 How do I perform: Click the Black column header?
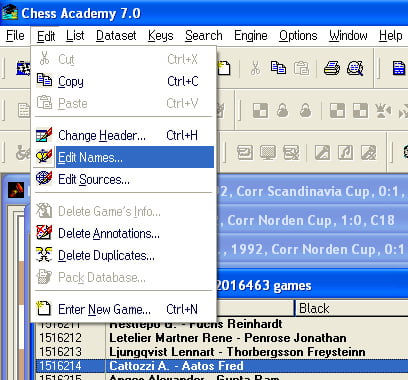tap(351, 308)
